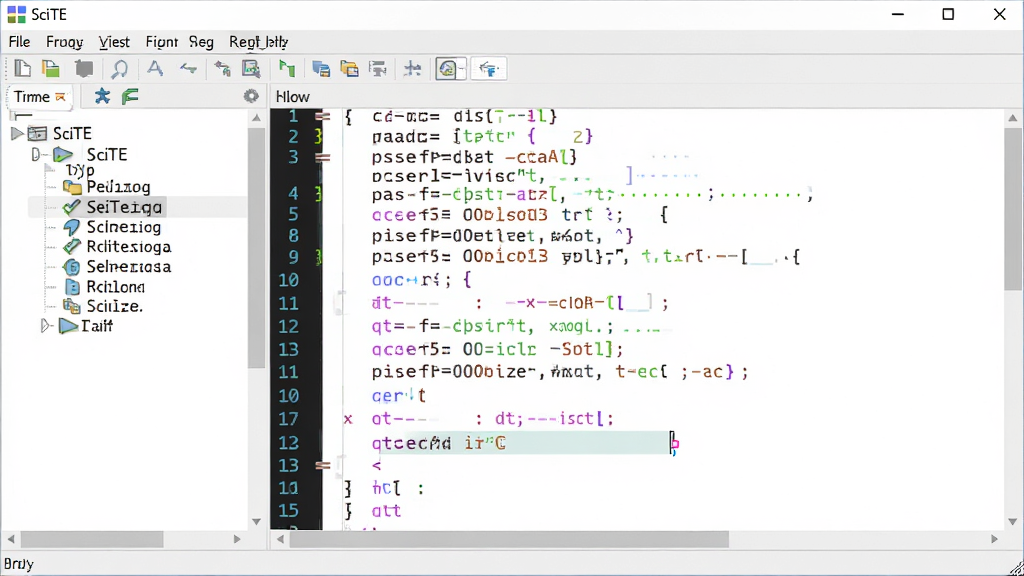This screenshot has width=1024, height=576.
Task: Click the editor horizontal scrollbar thumb
Action: (509, 539)
